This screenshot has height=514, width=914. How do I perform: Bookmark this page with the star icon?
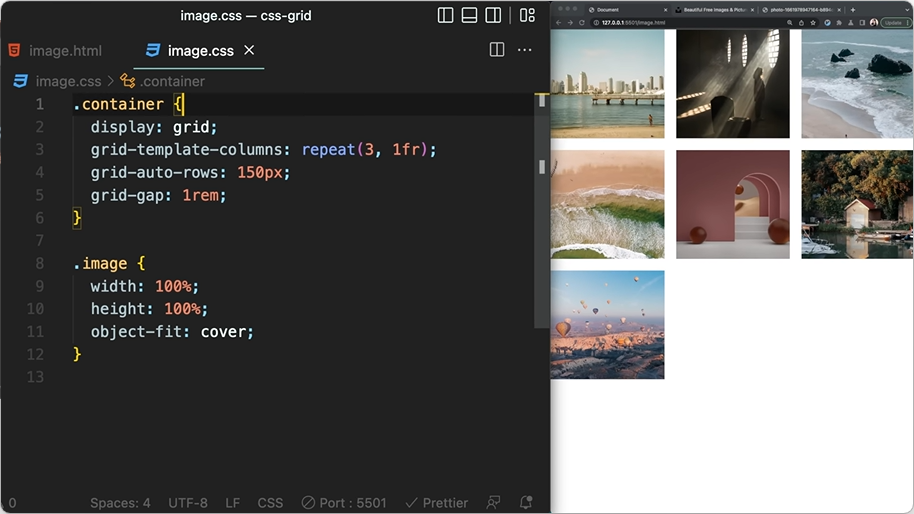[x=813, y=23]
